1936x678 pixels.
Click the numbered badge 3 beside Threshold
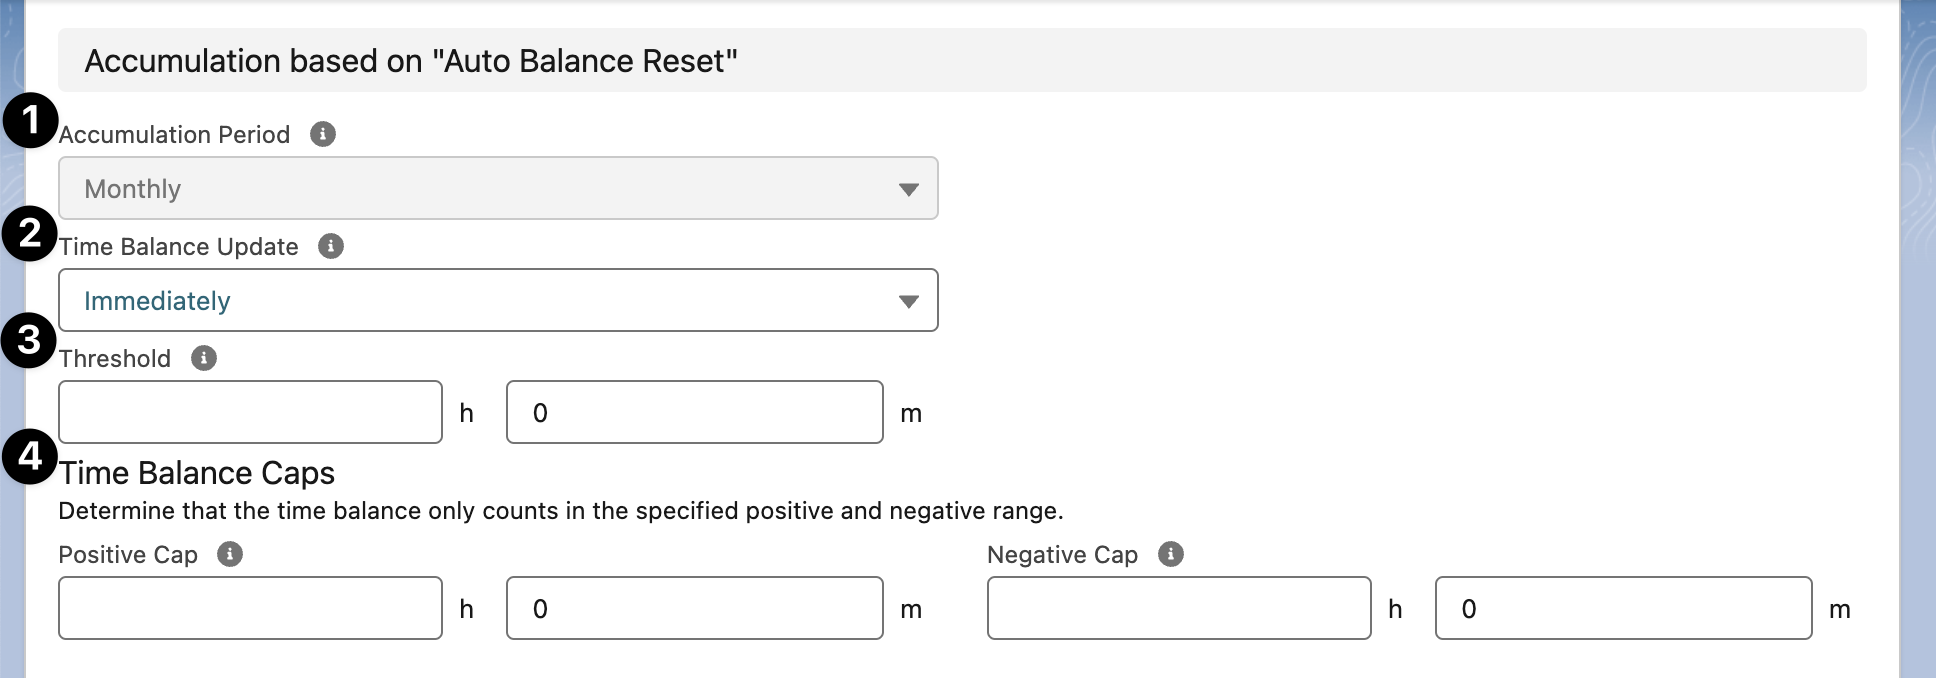tap(30, 340)
